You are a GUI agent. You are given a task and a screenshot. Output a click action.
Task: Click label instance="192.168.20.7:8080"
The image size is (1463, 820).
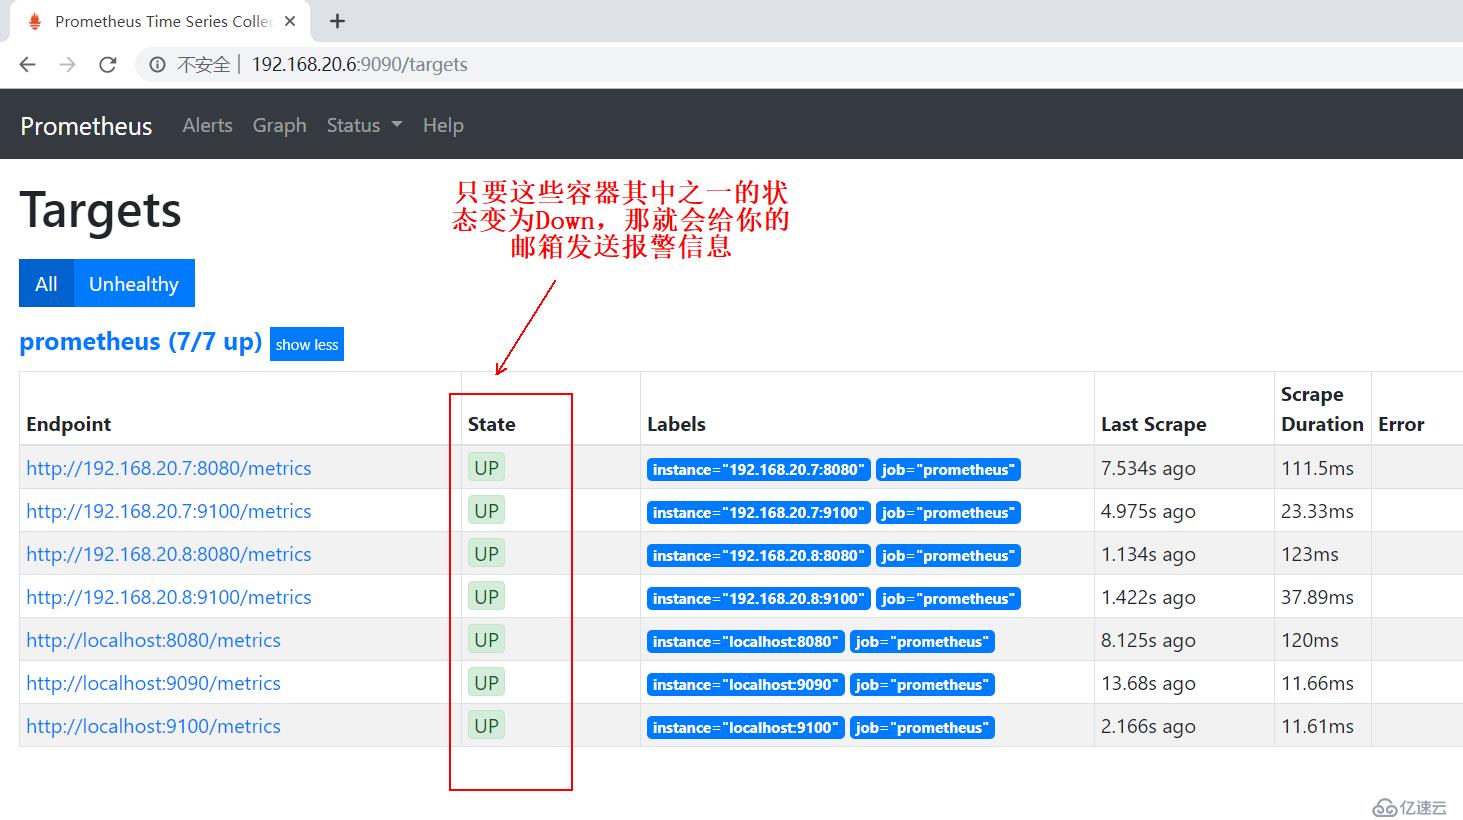point(758,469)
